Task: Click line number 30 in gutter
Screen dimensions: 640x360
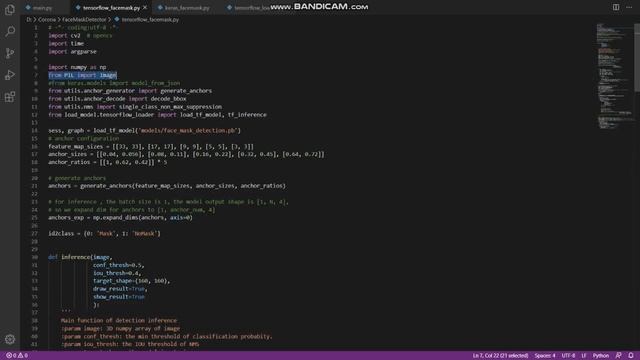Action: click(x=35, y=257)
